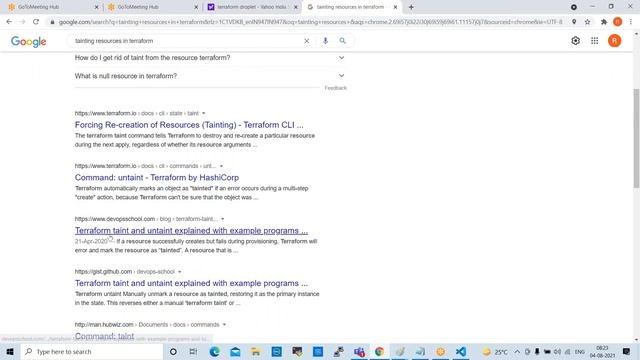
Task: Switch to first GoToMeeting Hub tab
Action: pyautogui.click(x=52, y=7)
